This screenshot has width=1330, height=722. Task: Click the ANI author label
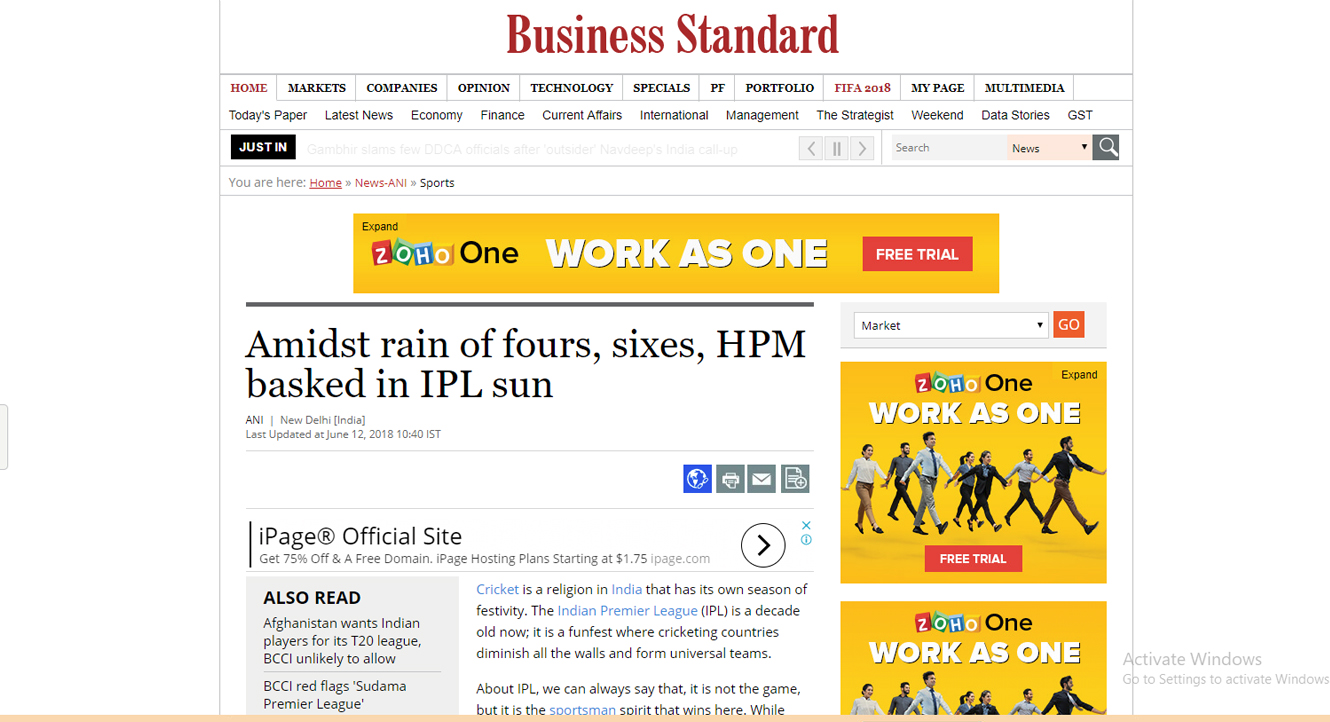(254, 420)
